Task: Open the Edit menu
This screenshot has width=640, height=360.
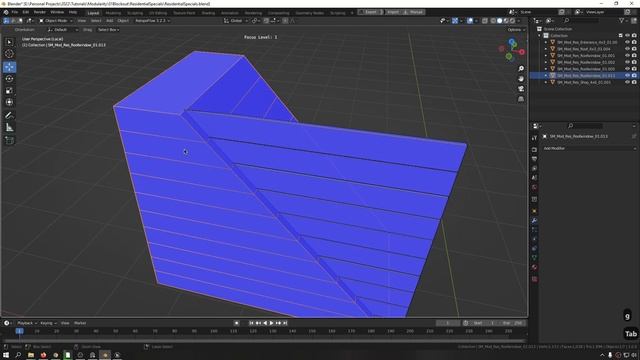Action: (26, 12)
